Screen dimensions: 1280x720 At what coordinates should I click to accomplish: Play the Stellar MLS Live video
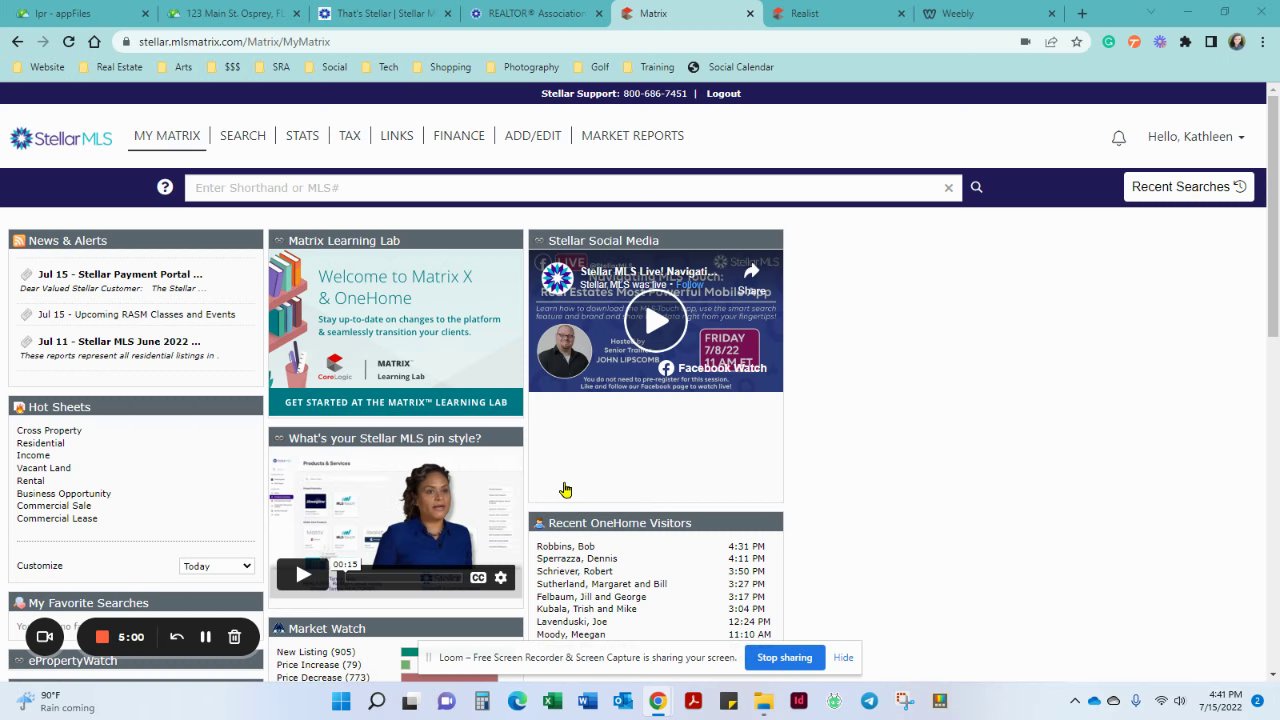point(656,321)
